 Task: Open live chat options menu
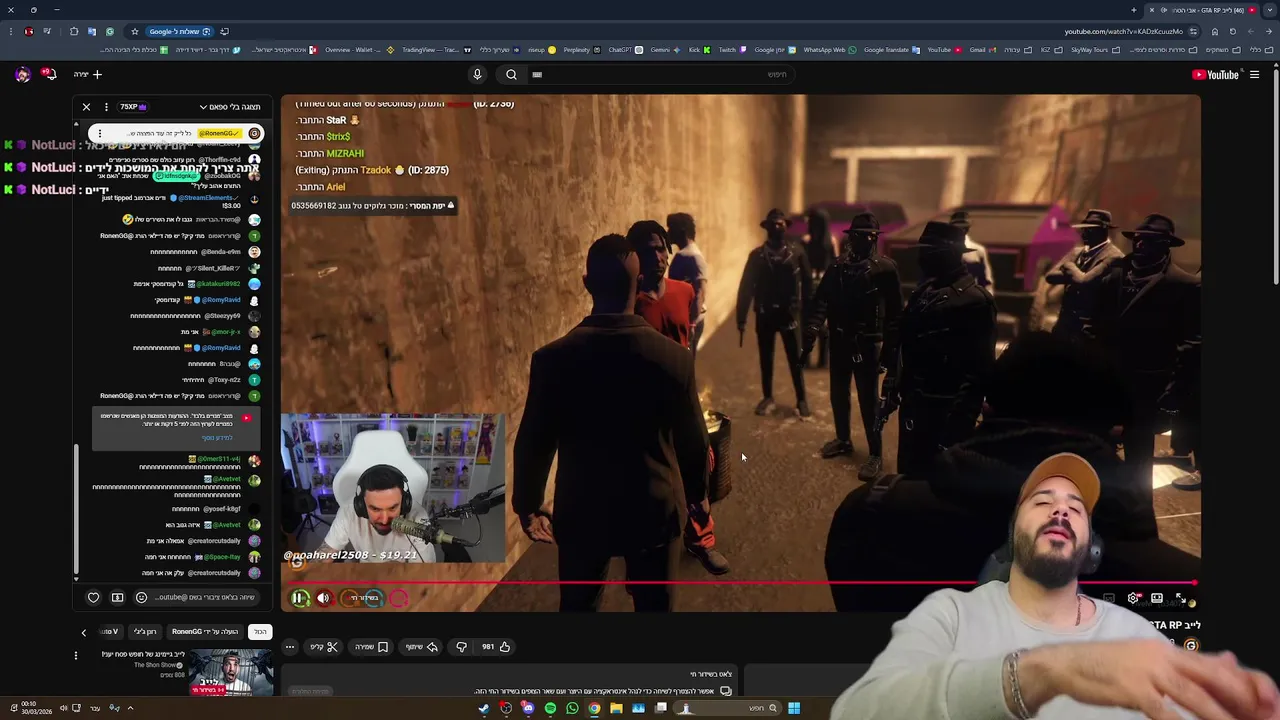coord(106,107)
